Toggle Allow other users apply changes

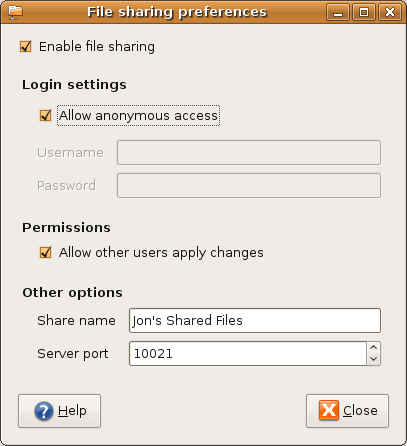point(46,252)
